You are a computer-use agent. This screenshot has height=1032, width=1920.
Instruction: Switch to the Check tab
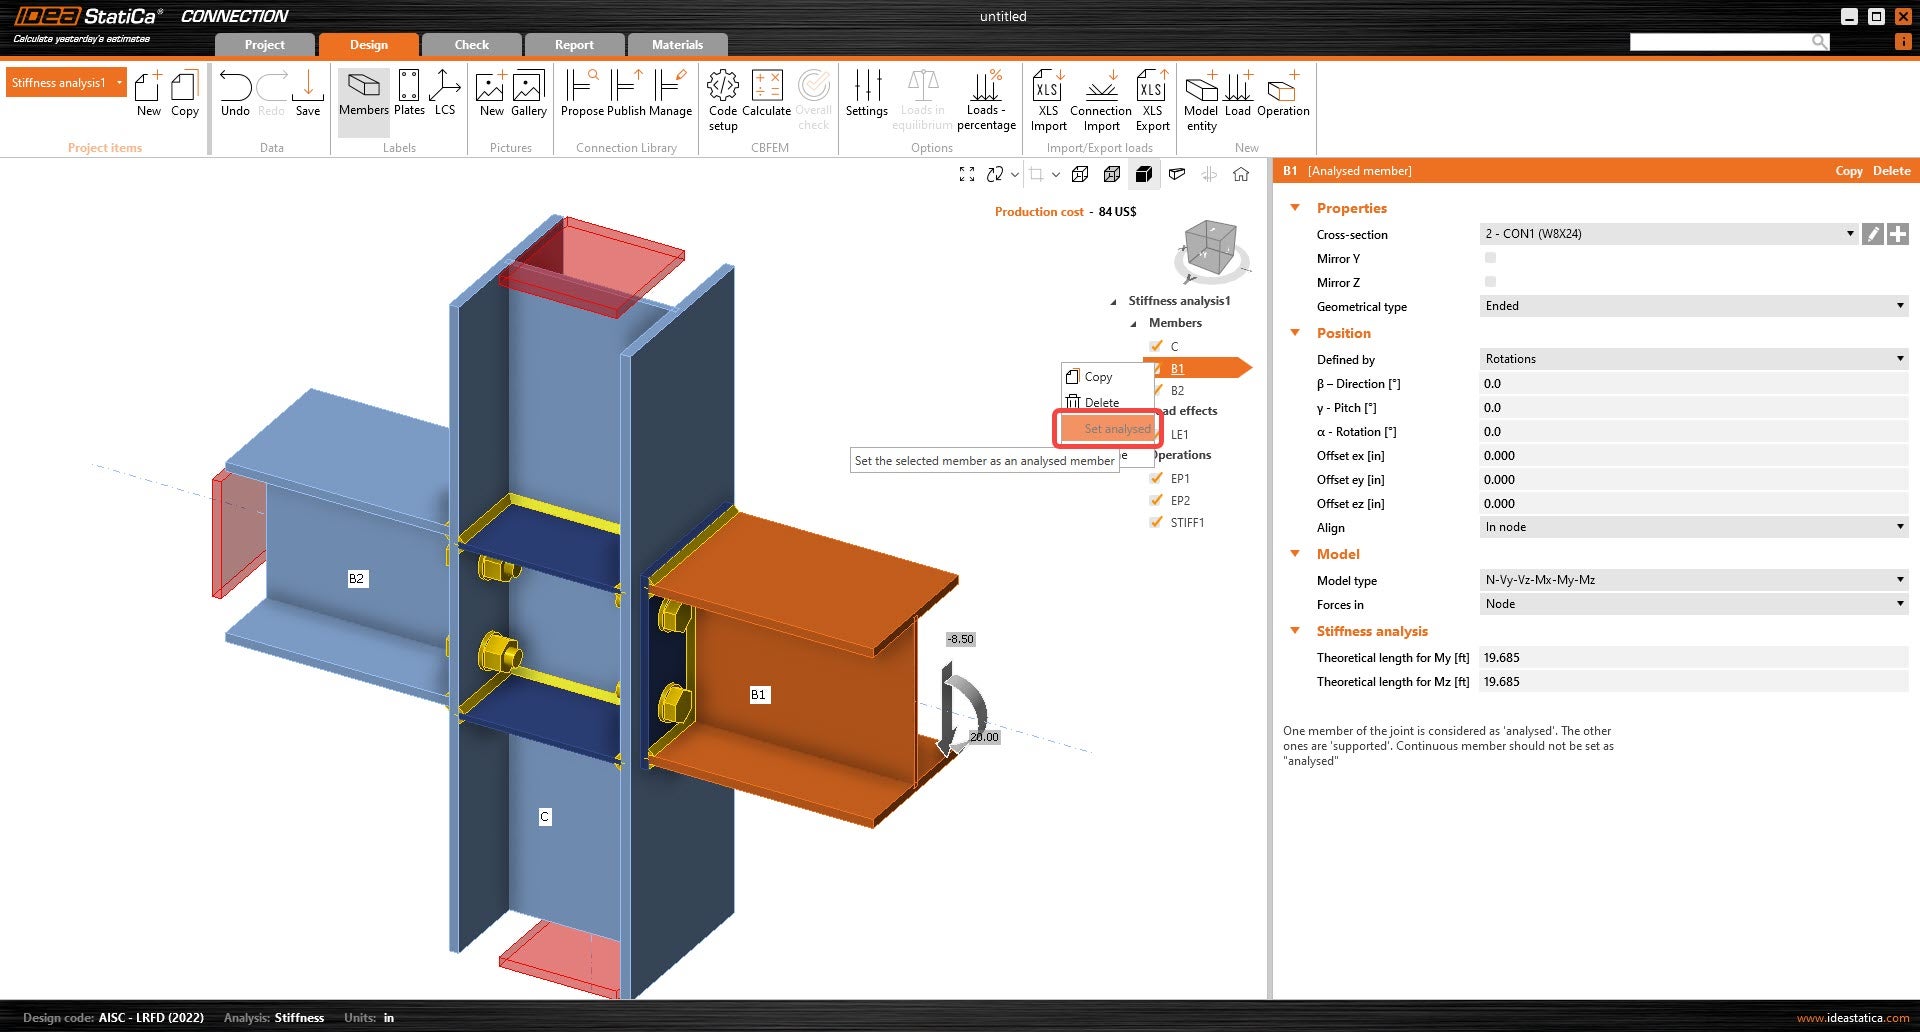click(x=471, y=45)
